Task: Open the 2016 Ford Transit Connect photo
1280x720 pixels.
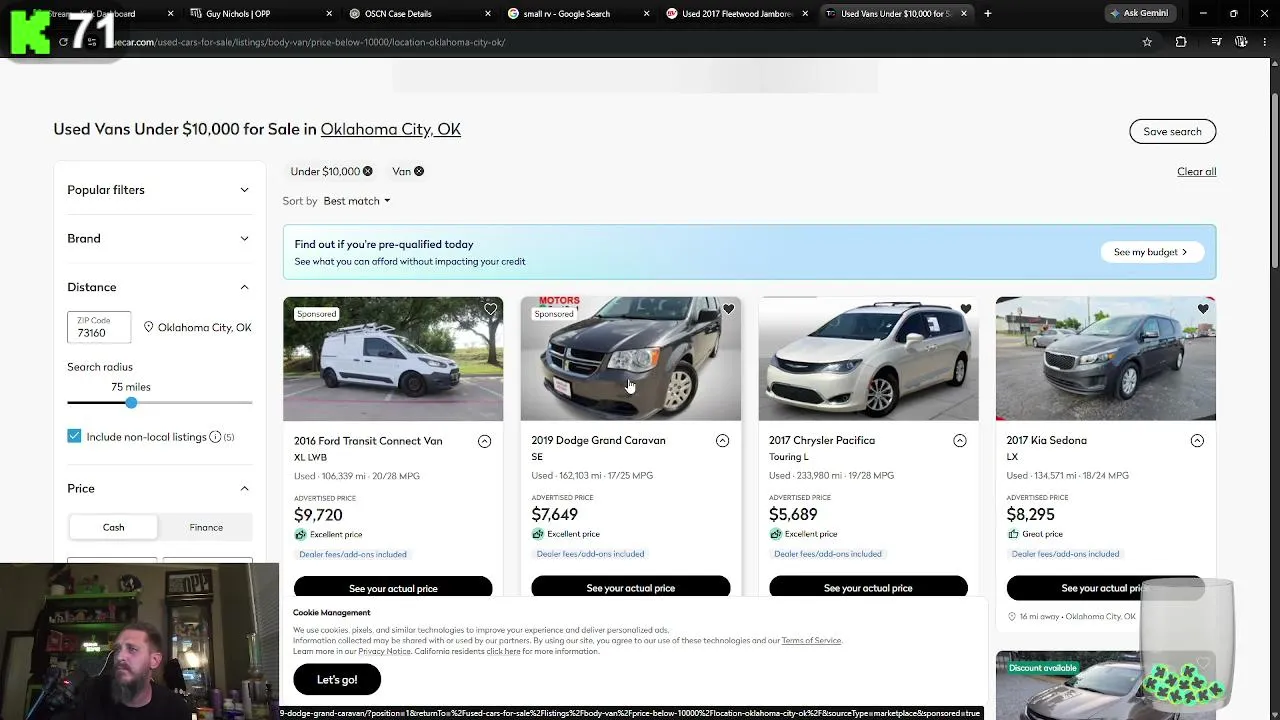Action: point(393,359)
